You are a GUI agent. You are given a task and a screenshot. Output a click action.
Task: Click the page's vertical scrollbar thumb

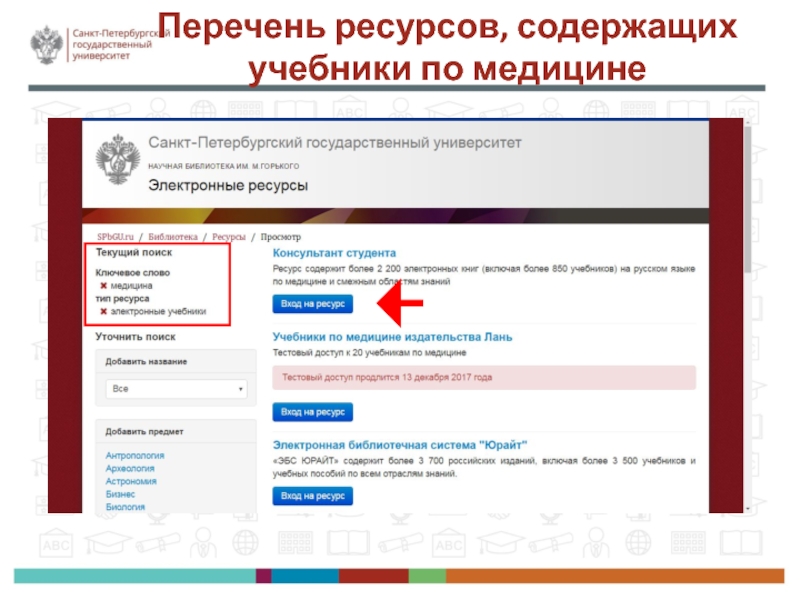[x=747, y=199]
